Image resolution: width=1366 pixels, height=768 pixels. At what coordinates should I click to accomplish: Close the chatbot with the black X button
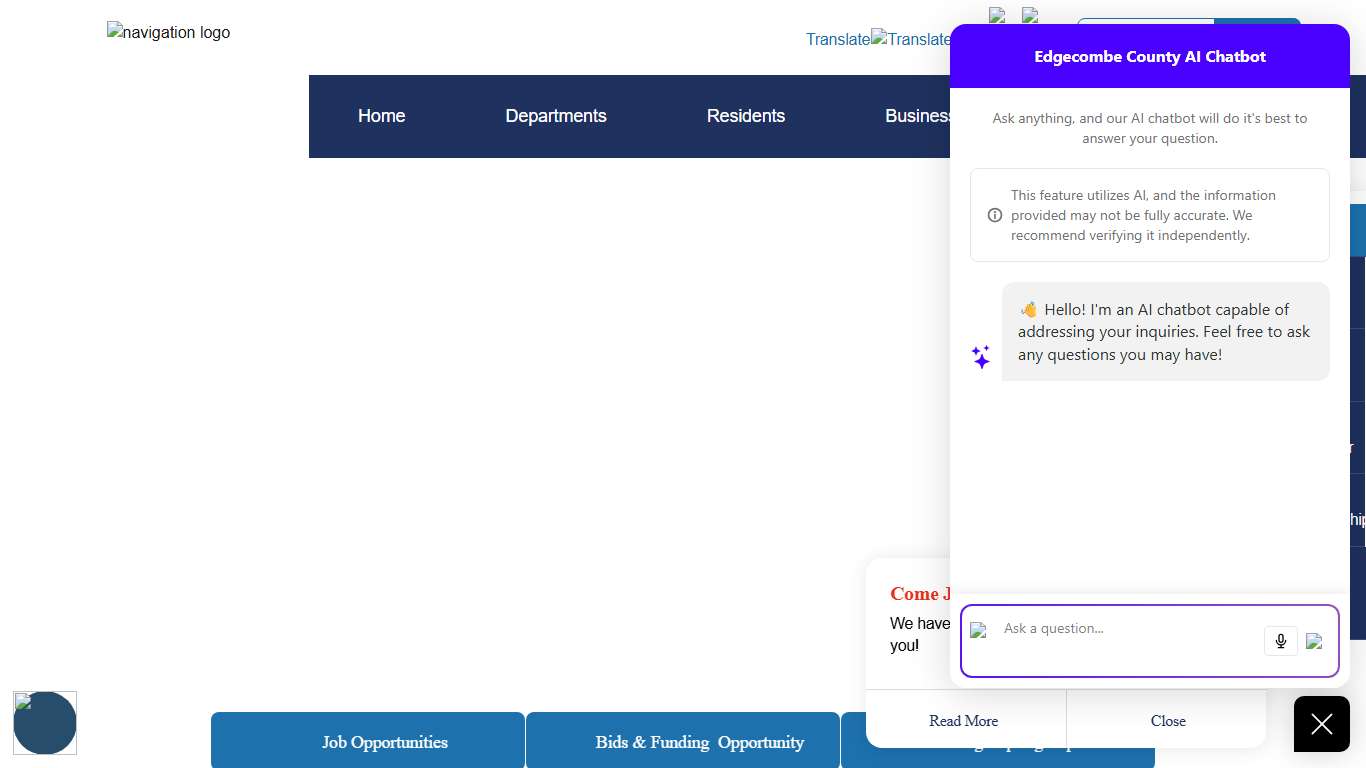coord(1321,724)
